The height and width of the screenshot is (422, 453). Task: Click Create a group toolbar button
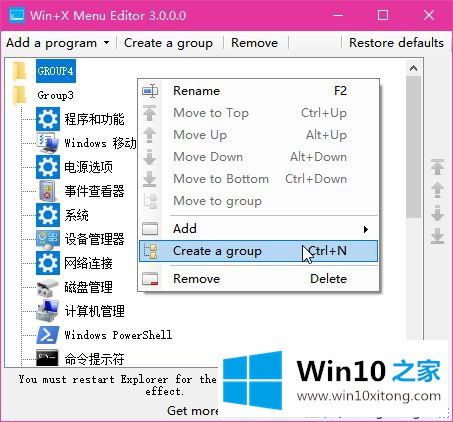[168, 43]
